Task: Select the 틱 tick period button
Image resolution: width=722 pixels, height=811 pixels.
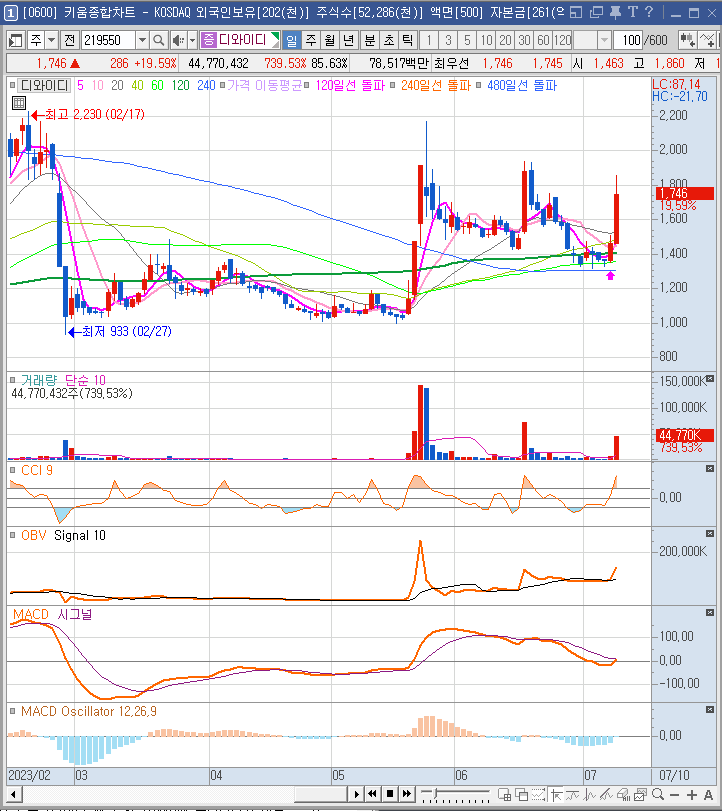Action: (408, 40)
